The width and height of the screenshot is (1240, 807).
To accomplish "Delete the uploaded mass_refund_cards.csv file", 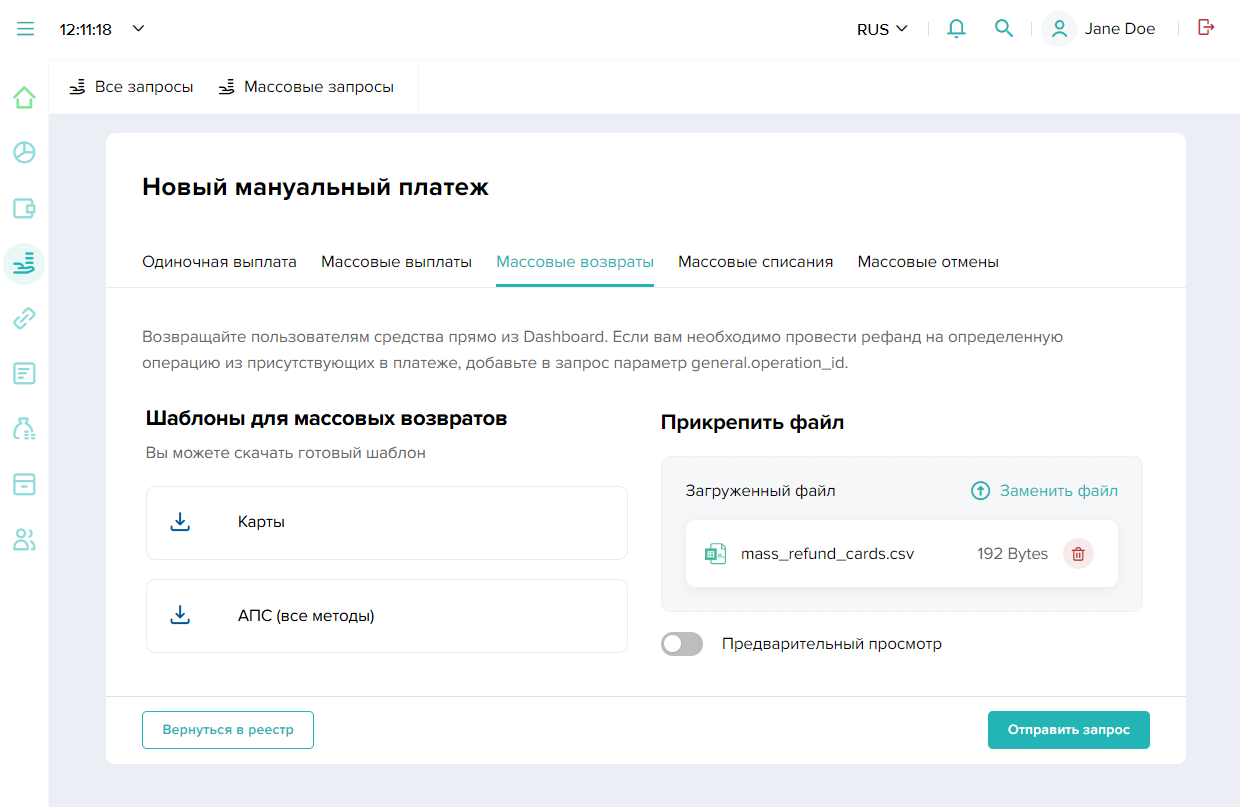I will pos(1078,554).
